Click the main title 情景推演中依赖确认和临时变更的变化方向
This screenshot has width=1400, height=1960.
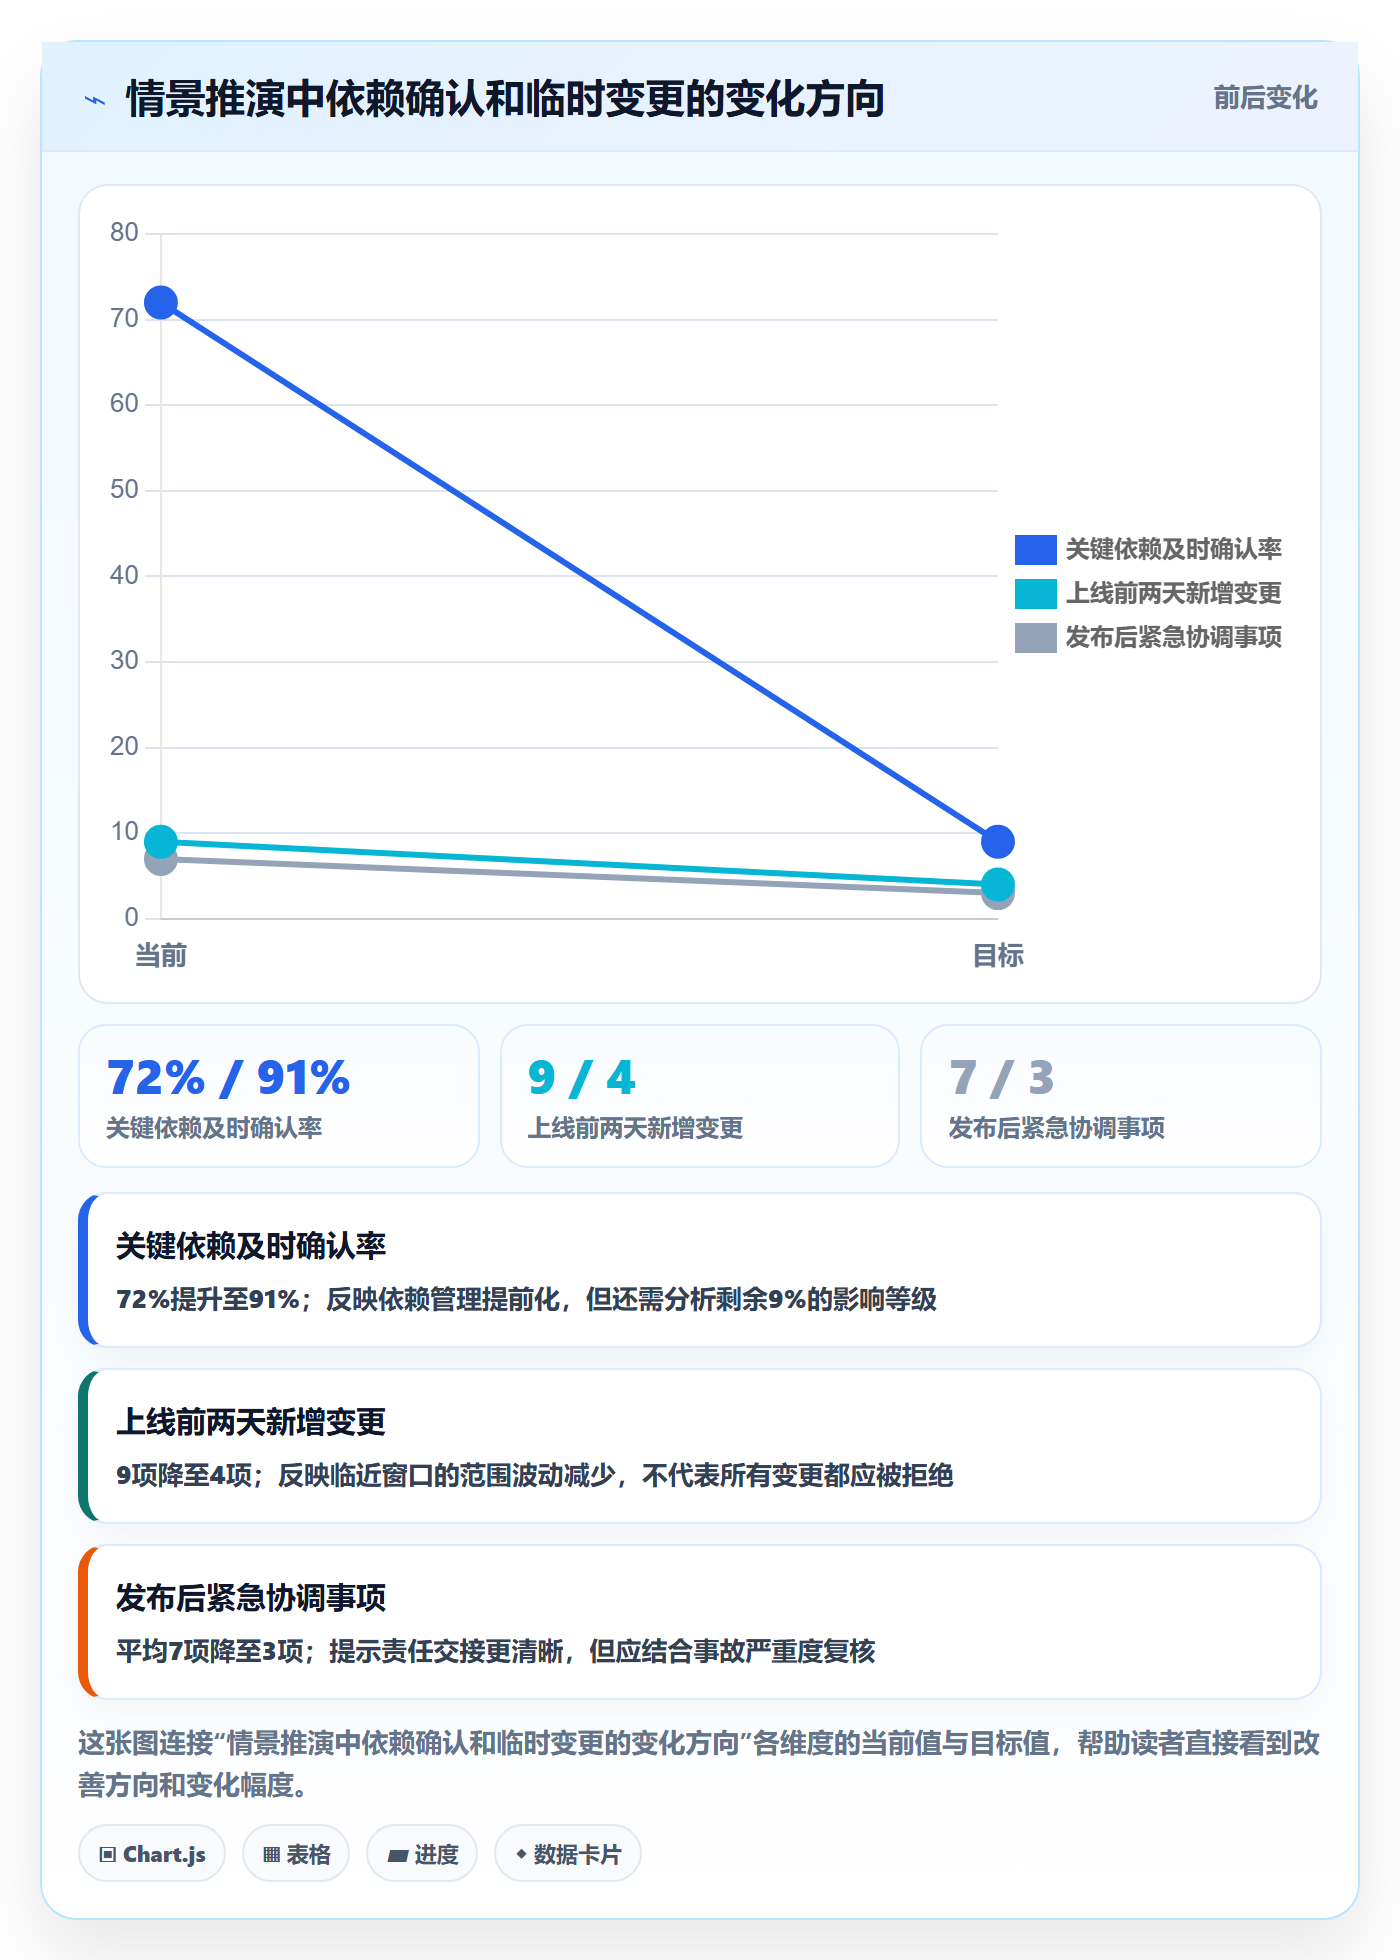pos(505,99)
